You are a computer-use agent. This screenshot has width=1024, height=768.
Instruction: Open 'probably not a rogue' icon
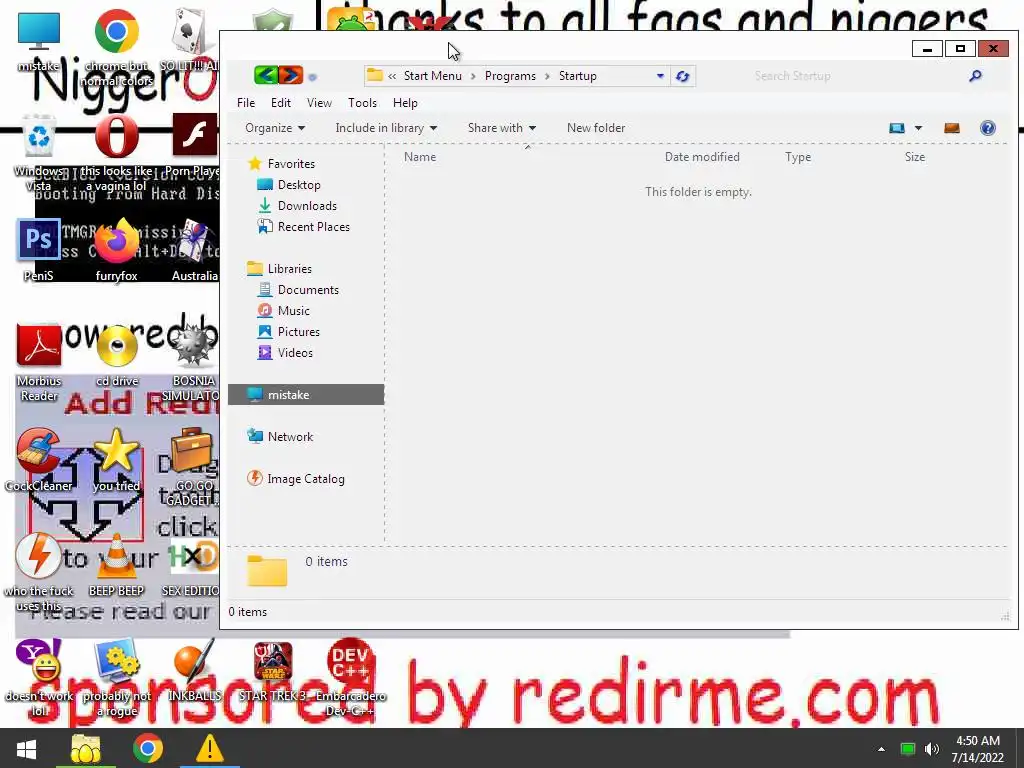click(x=116, y=661)
